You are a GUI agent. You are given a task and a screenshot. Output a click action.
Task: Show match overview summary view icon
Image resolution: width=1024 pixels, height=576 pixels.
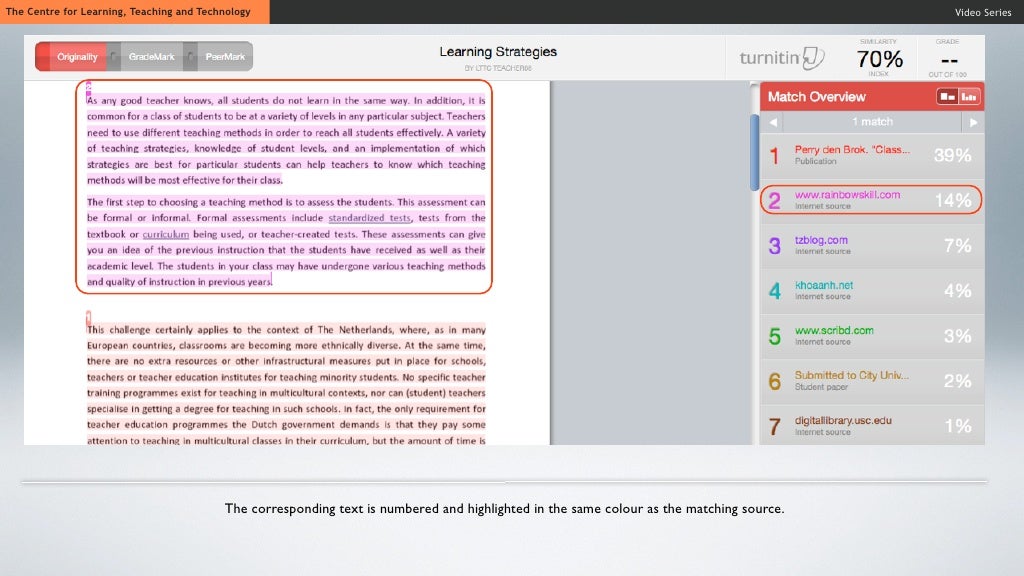[x=947, y=97]
